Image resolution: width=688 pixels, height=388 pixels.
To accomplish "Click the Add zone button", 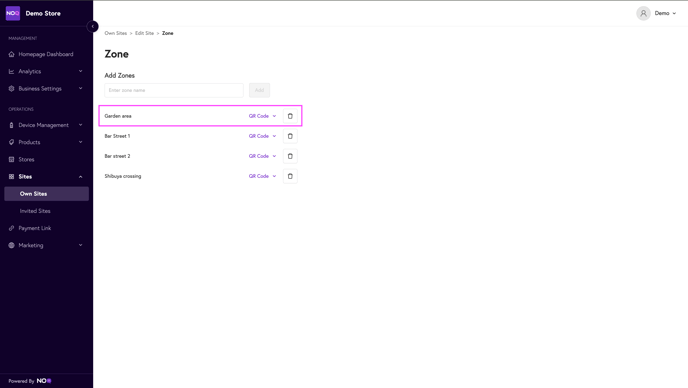I will click(x=259, y=90).
